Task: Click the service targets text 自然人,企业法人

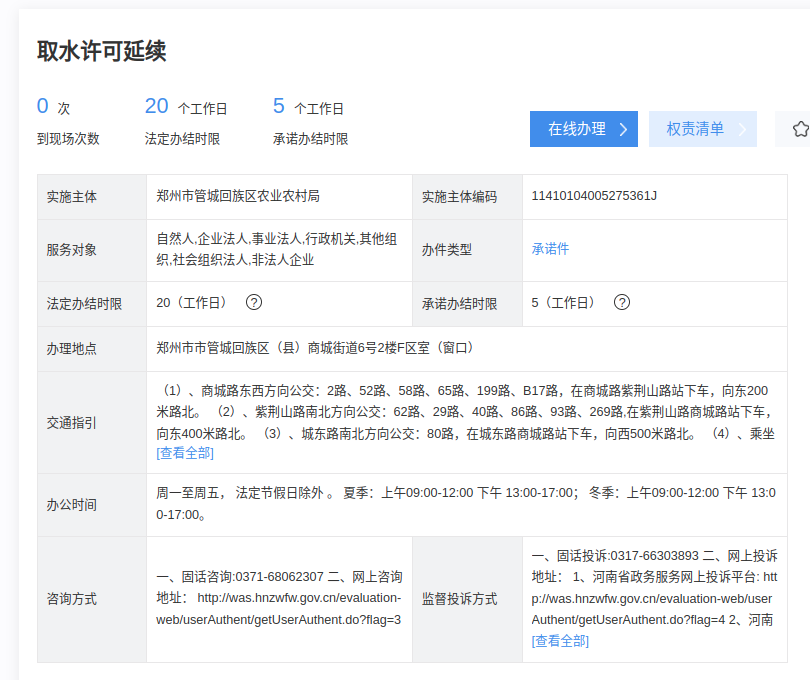Action: (x=202, y=239)
